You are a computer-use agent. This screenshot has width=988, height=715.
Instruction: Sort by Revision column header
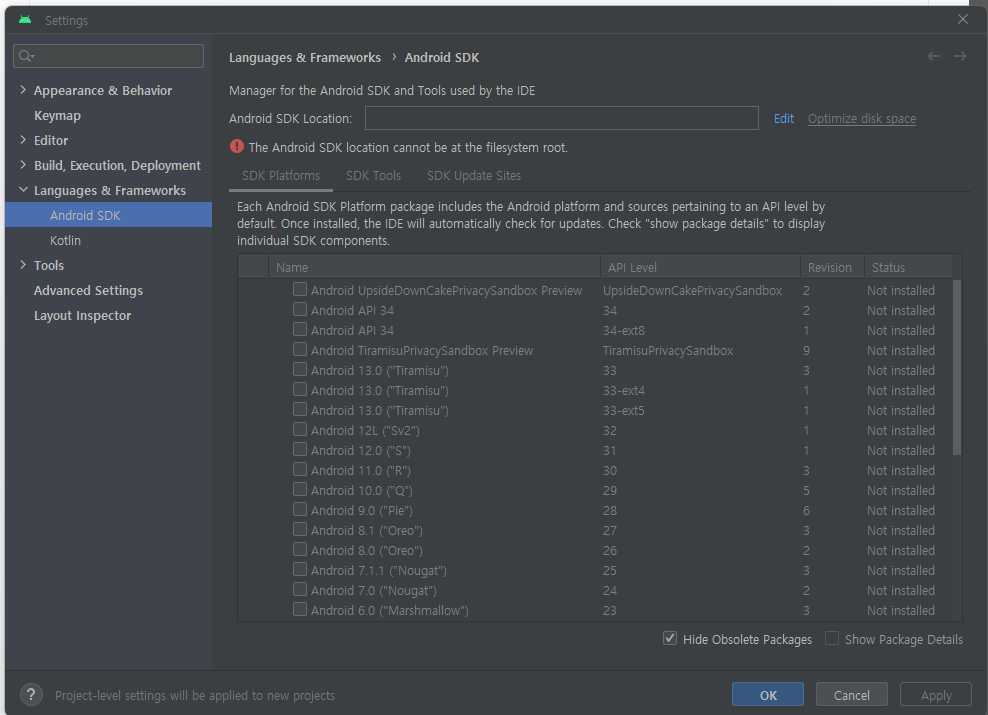(x=832, y=267)
